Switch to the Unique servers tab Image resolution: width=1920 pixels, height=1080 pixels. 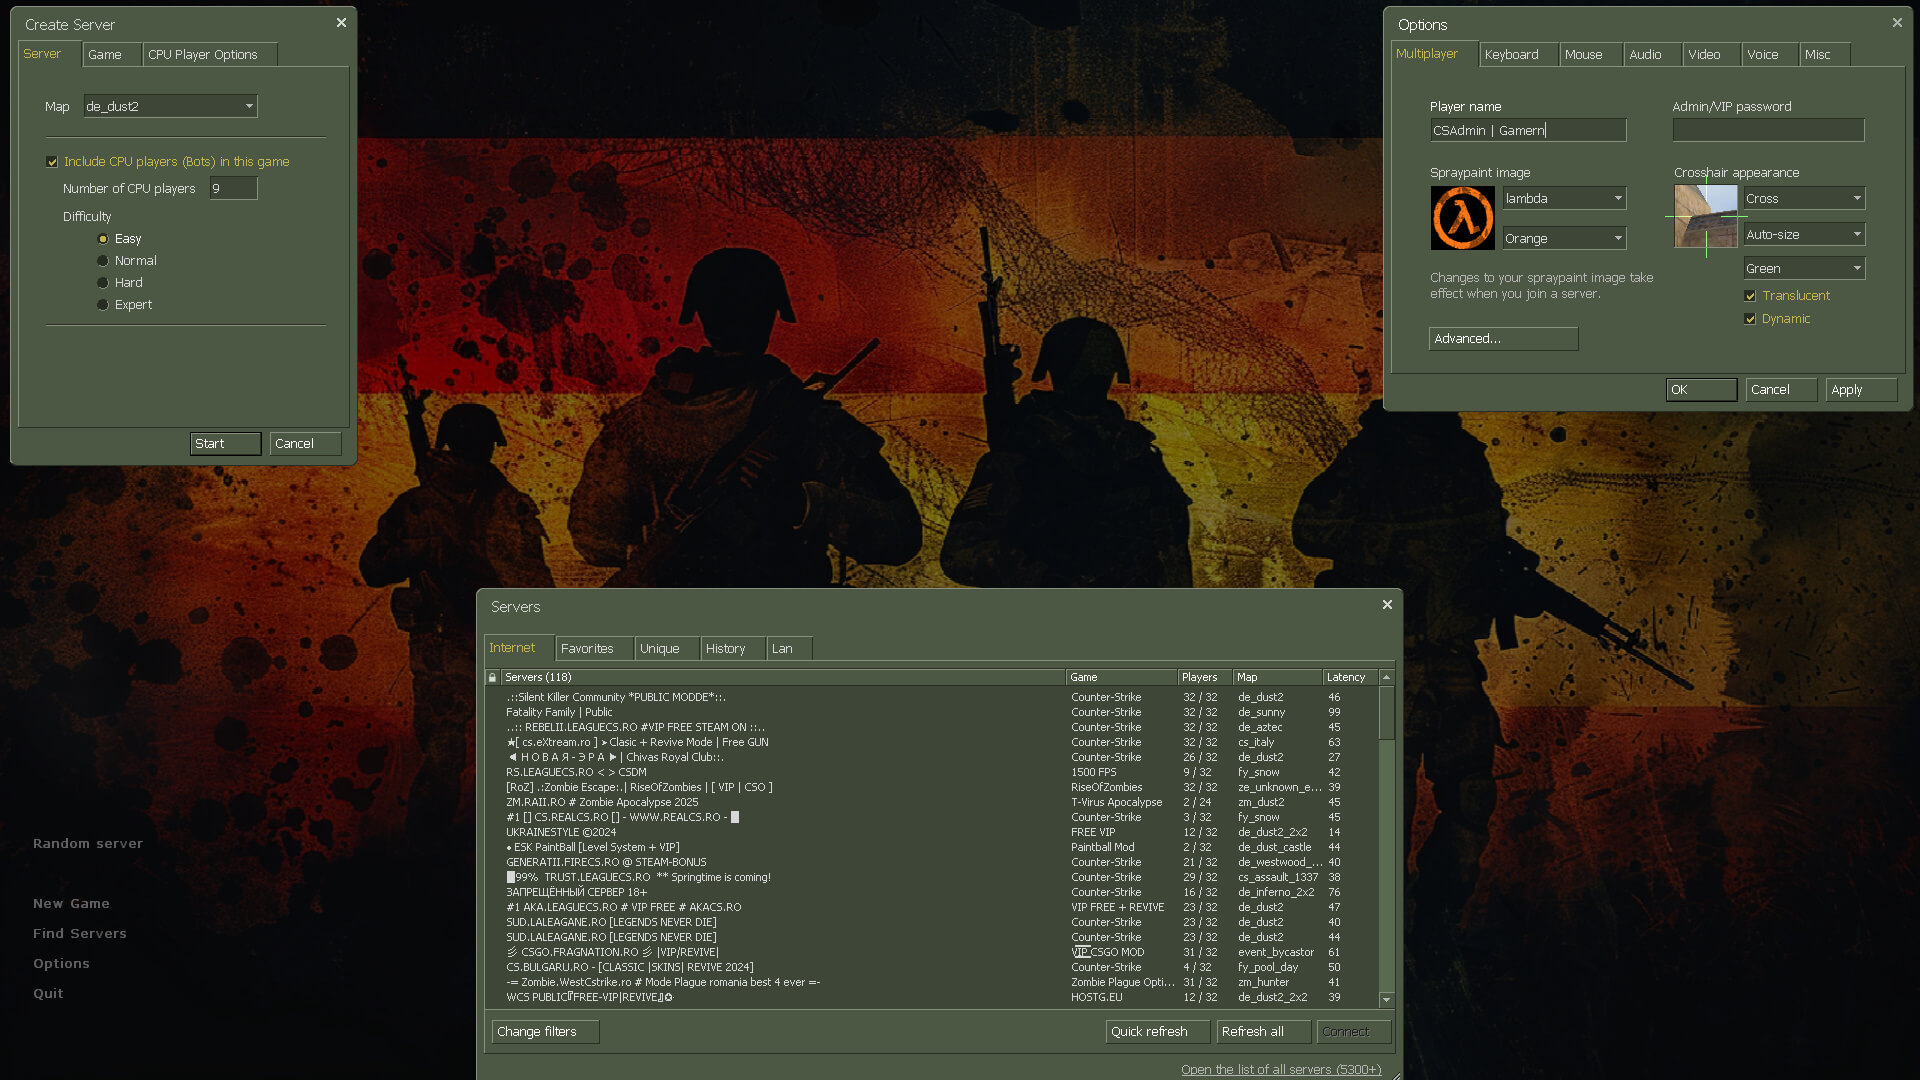click(667, 648)
